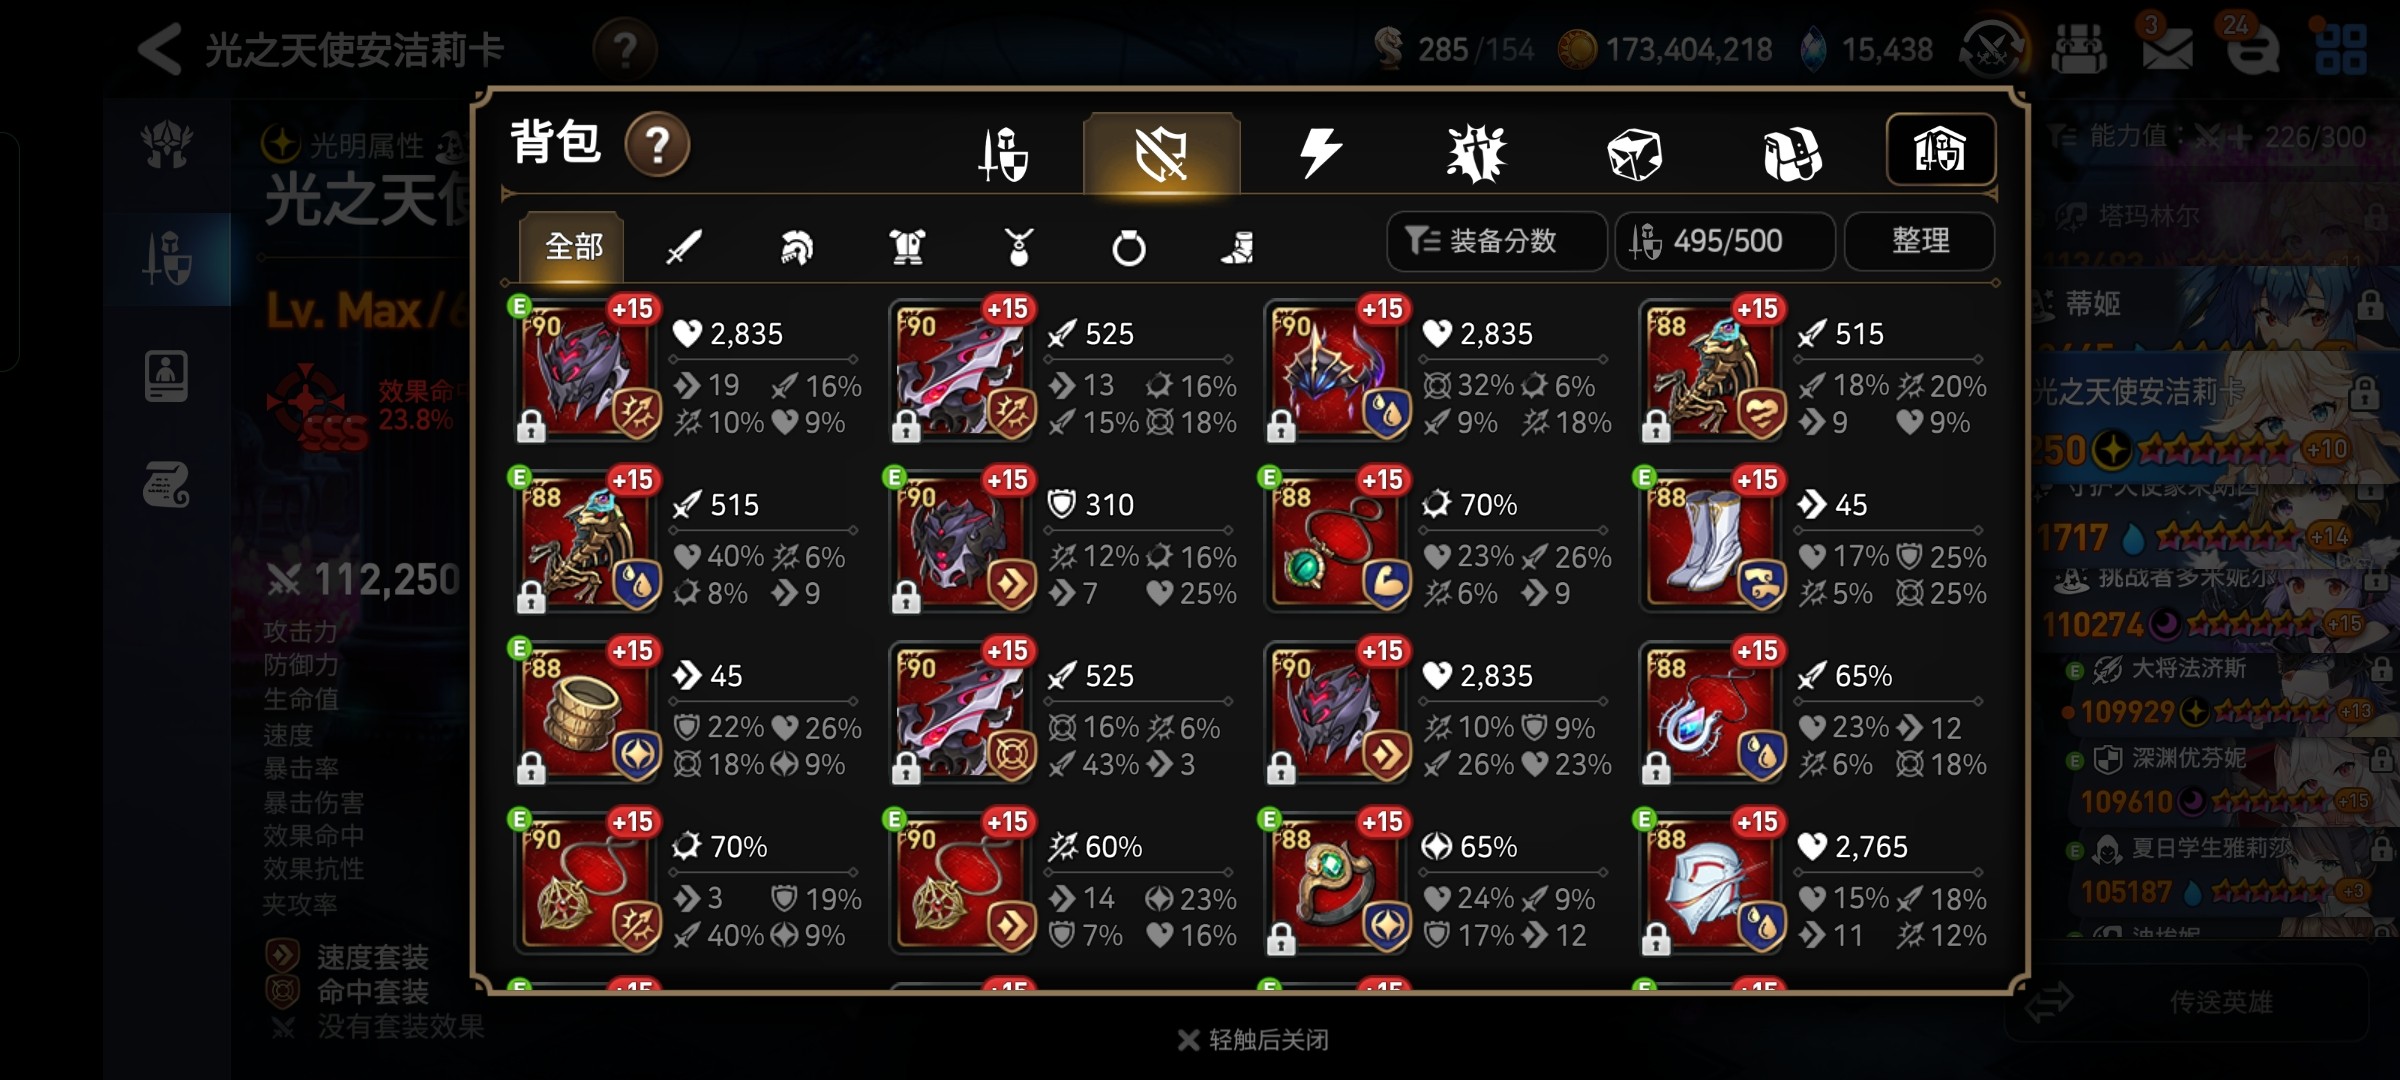The height and width of the screenshot is (1080, 2400).
Task: Open the lightning bolt bag category
Action: coord(1320,153)
